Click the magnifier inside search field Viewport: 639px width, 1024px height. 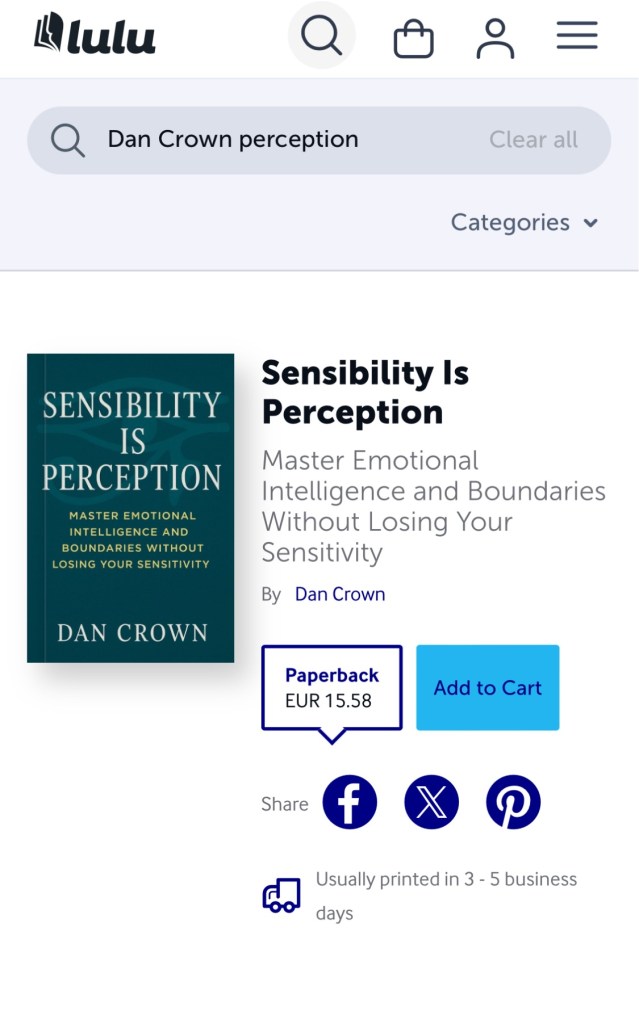68,140
